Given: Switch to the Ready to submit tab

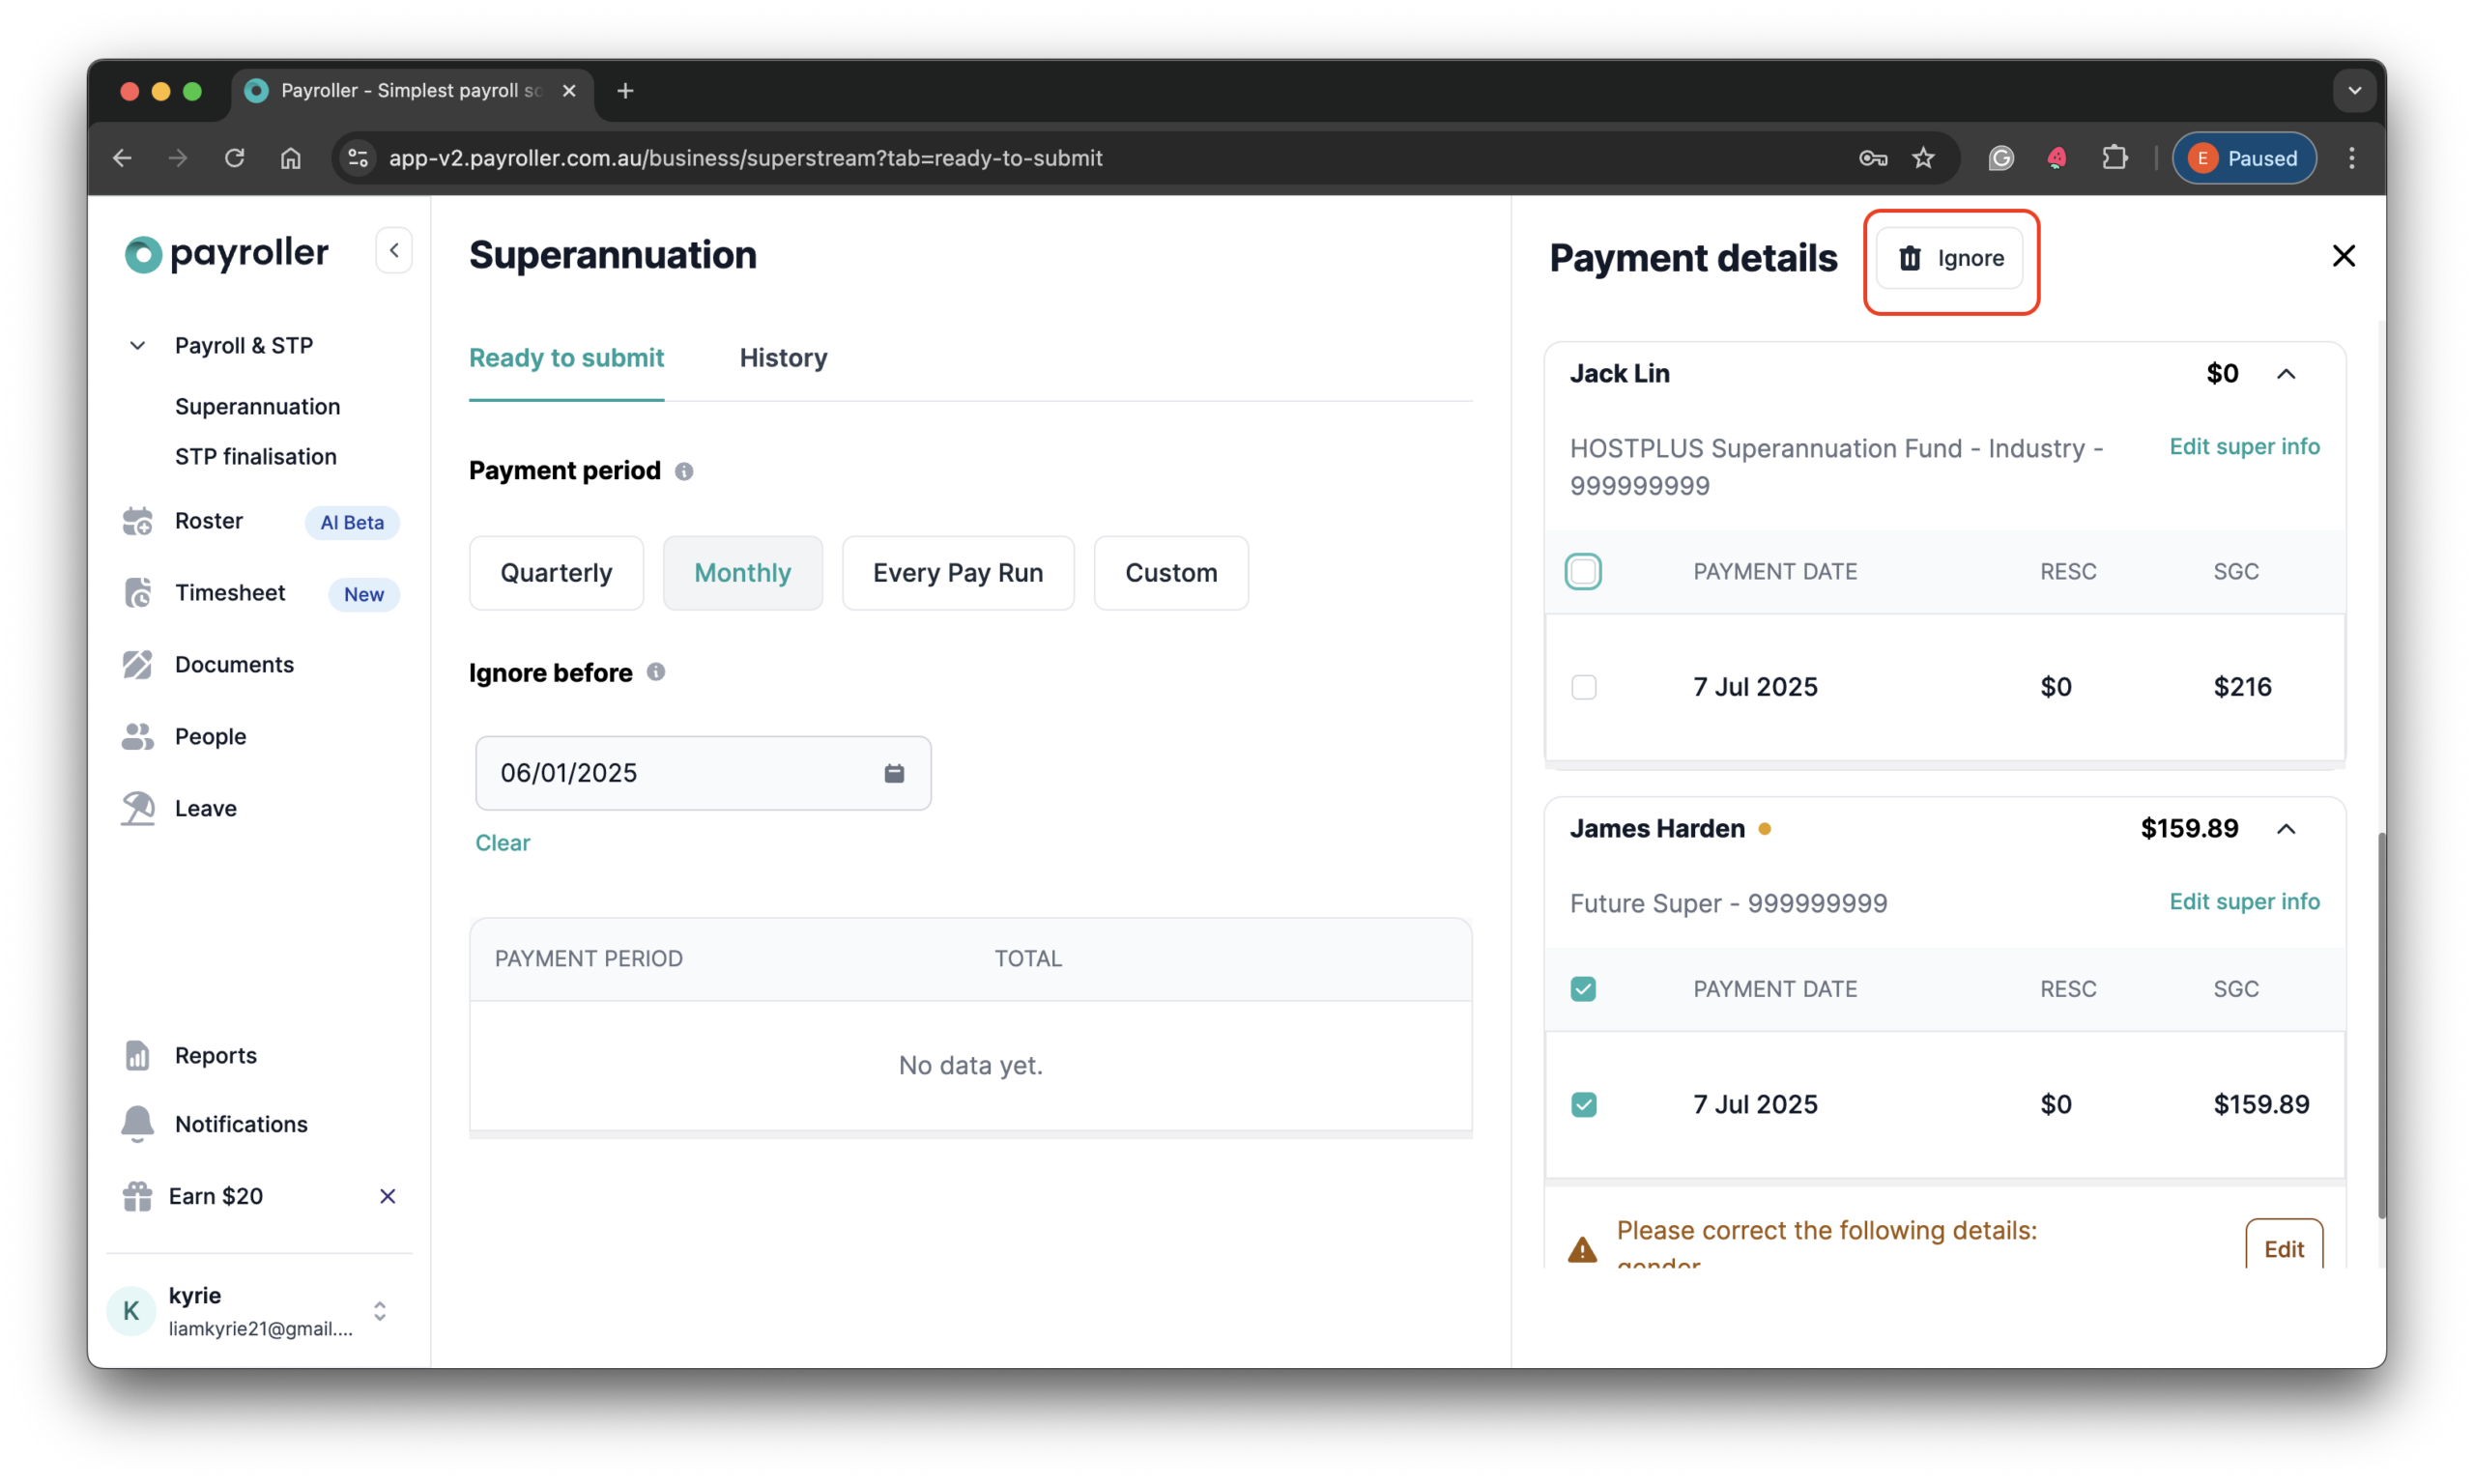Looking at the screenshot, I should [x=567, y=358].
